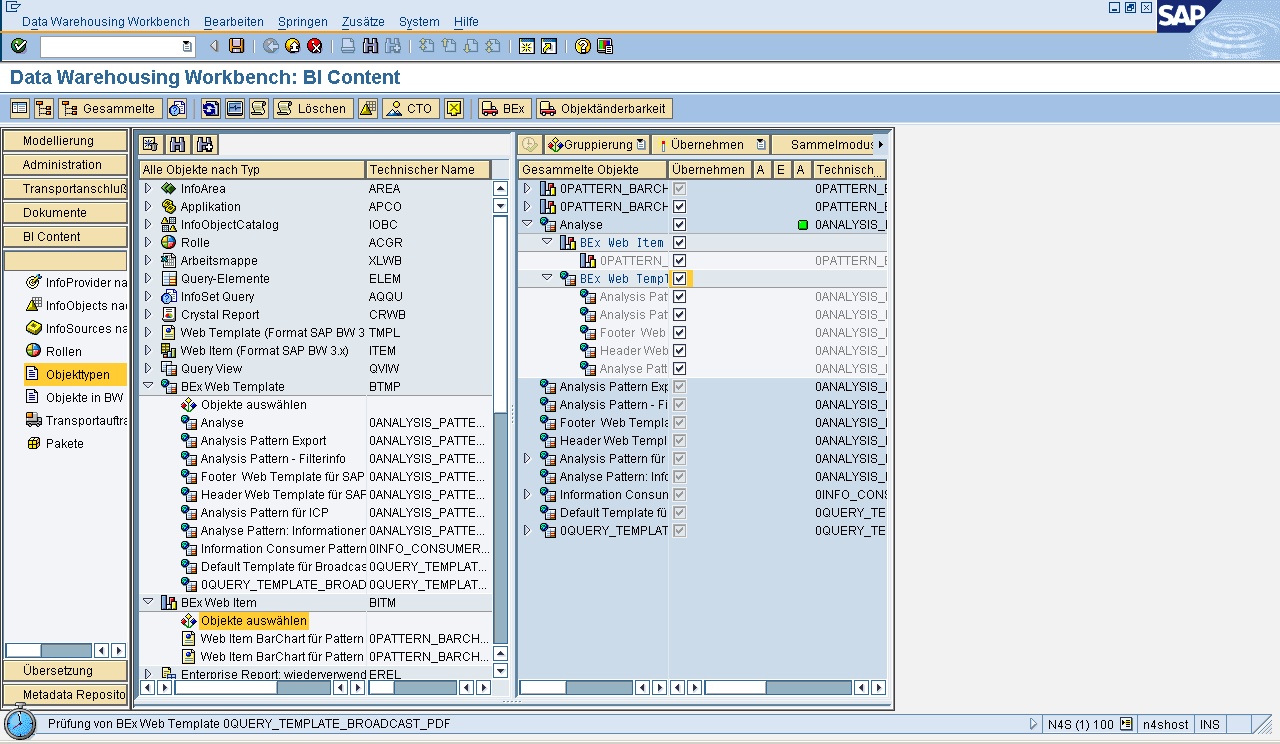Toggle the checkbox in the BEx Web Item row

[680, 243]
